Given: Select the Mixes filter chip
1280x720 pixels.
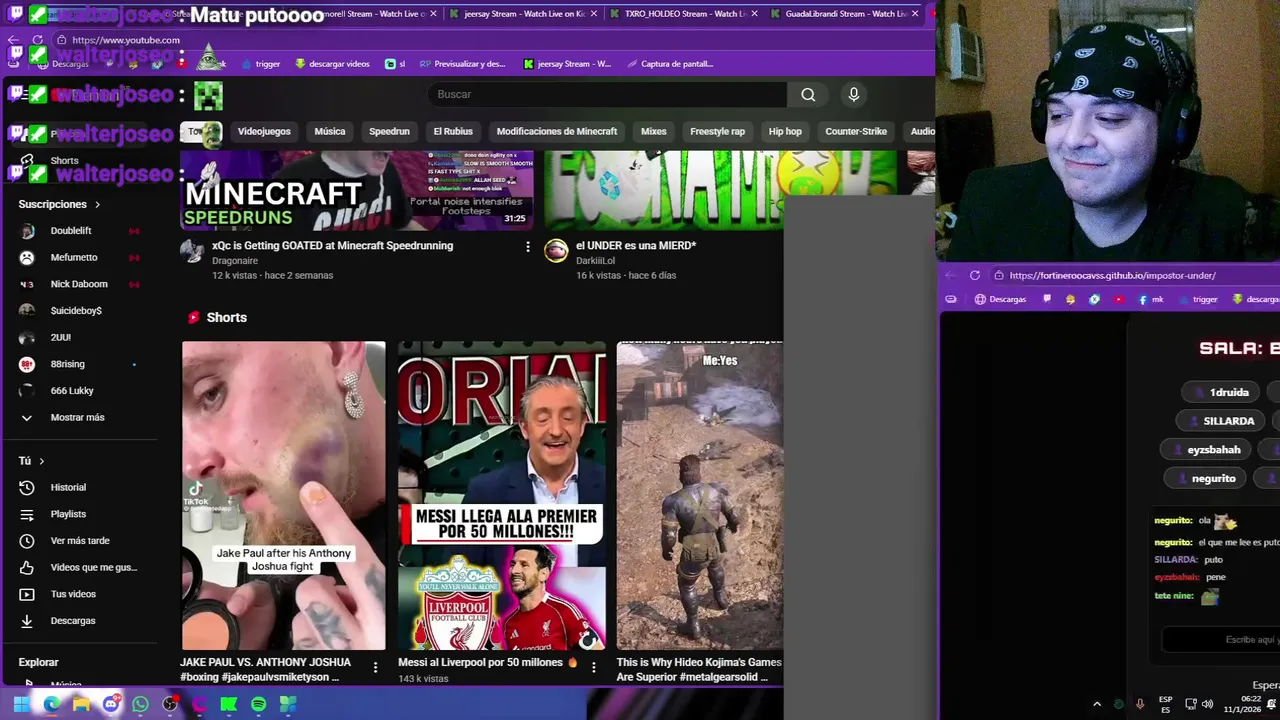Looking at the screenshot, I should coord(654,131).
